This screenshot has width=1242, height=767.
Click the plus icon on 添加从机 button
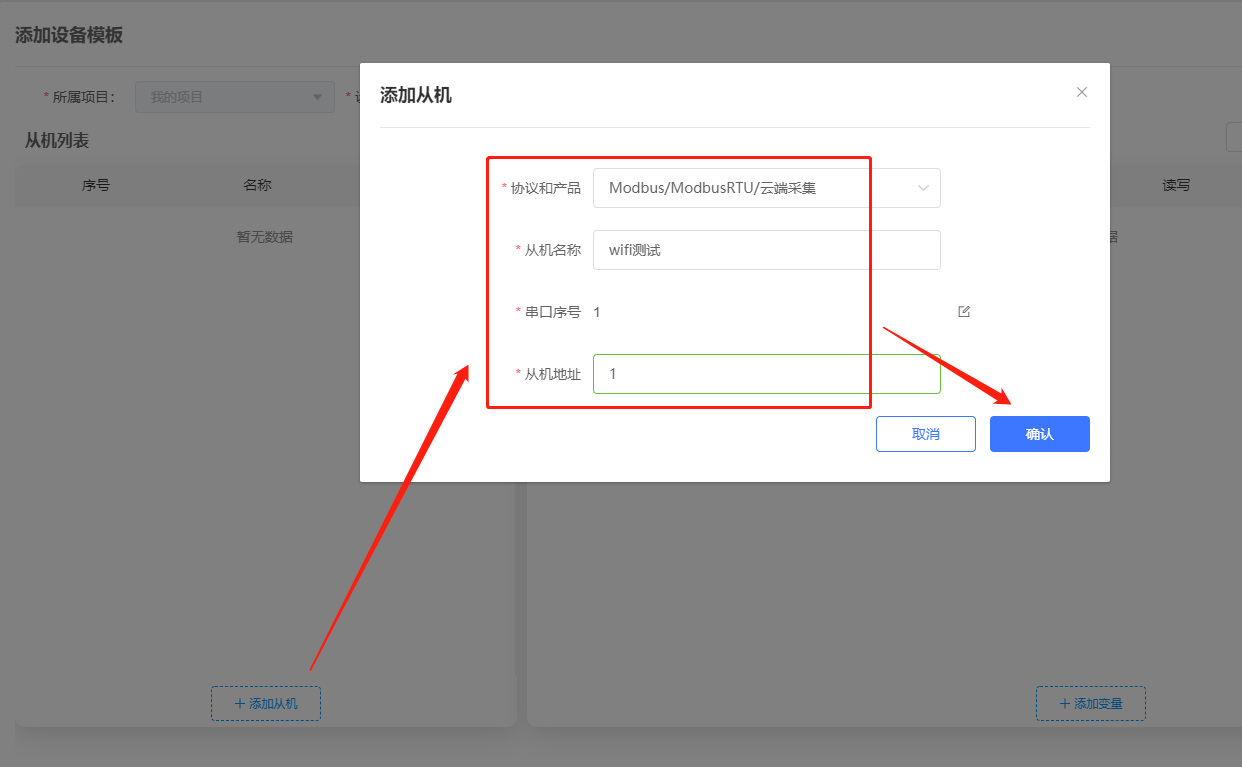240,704
